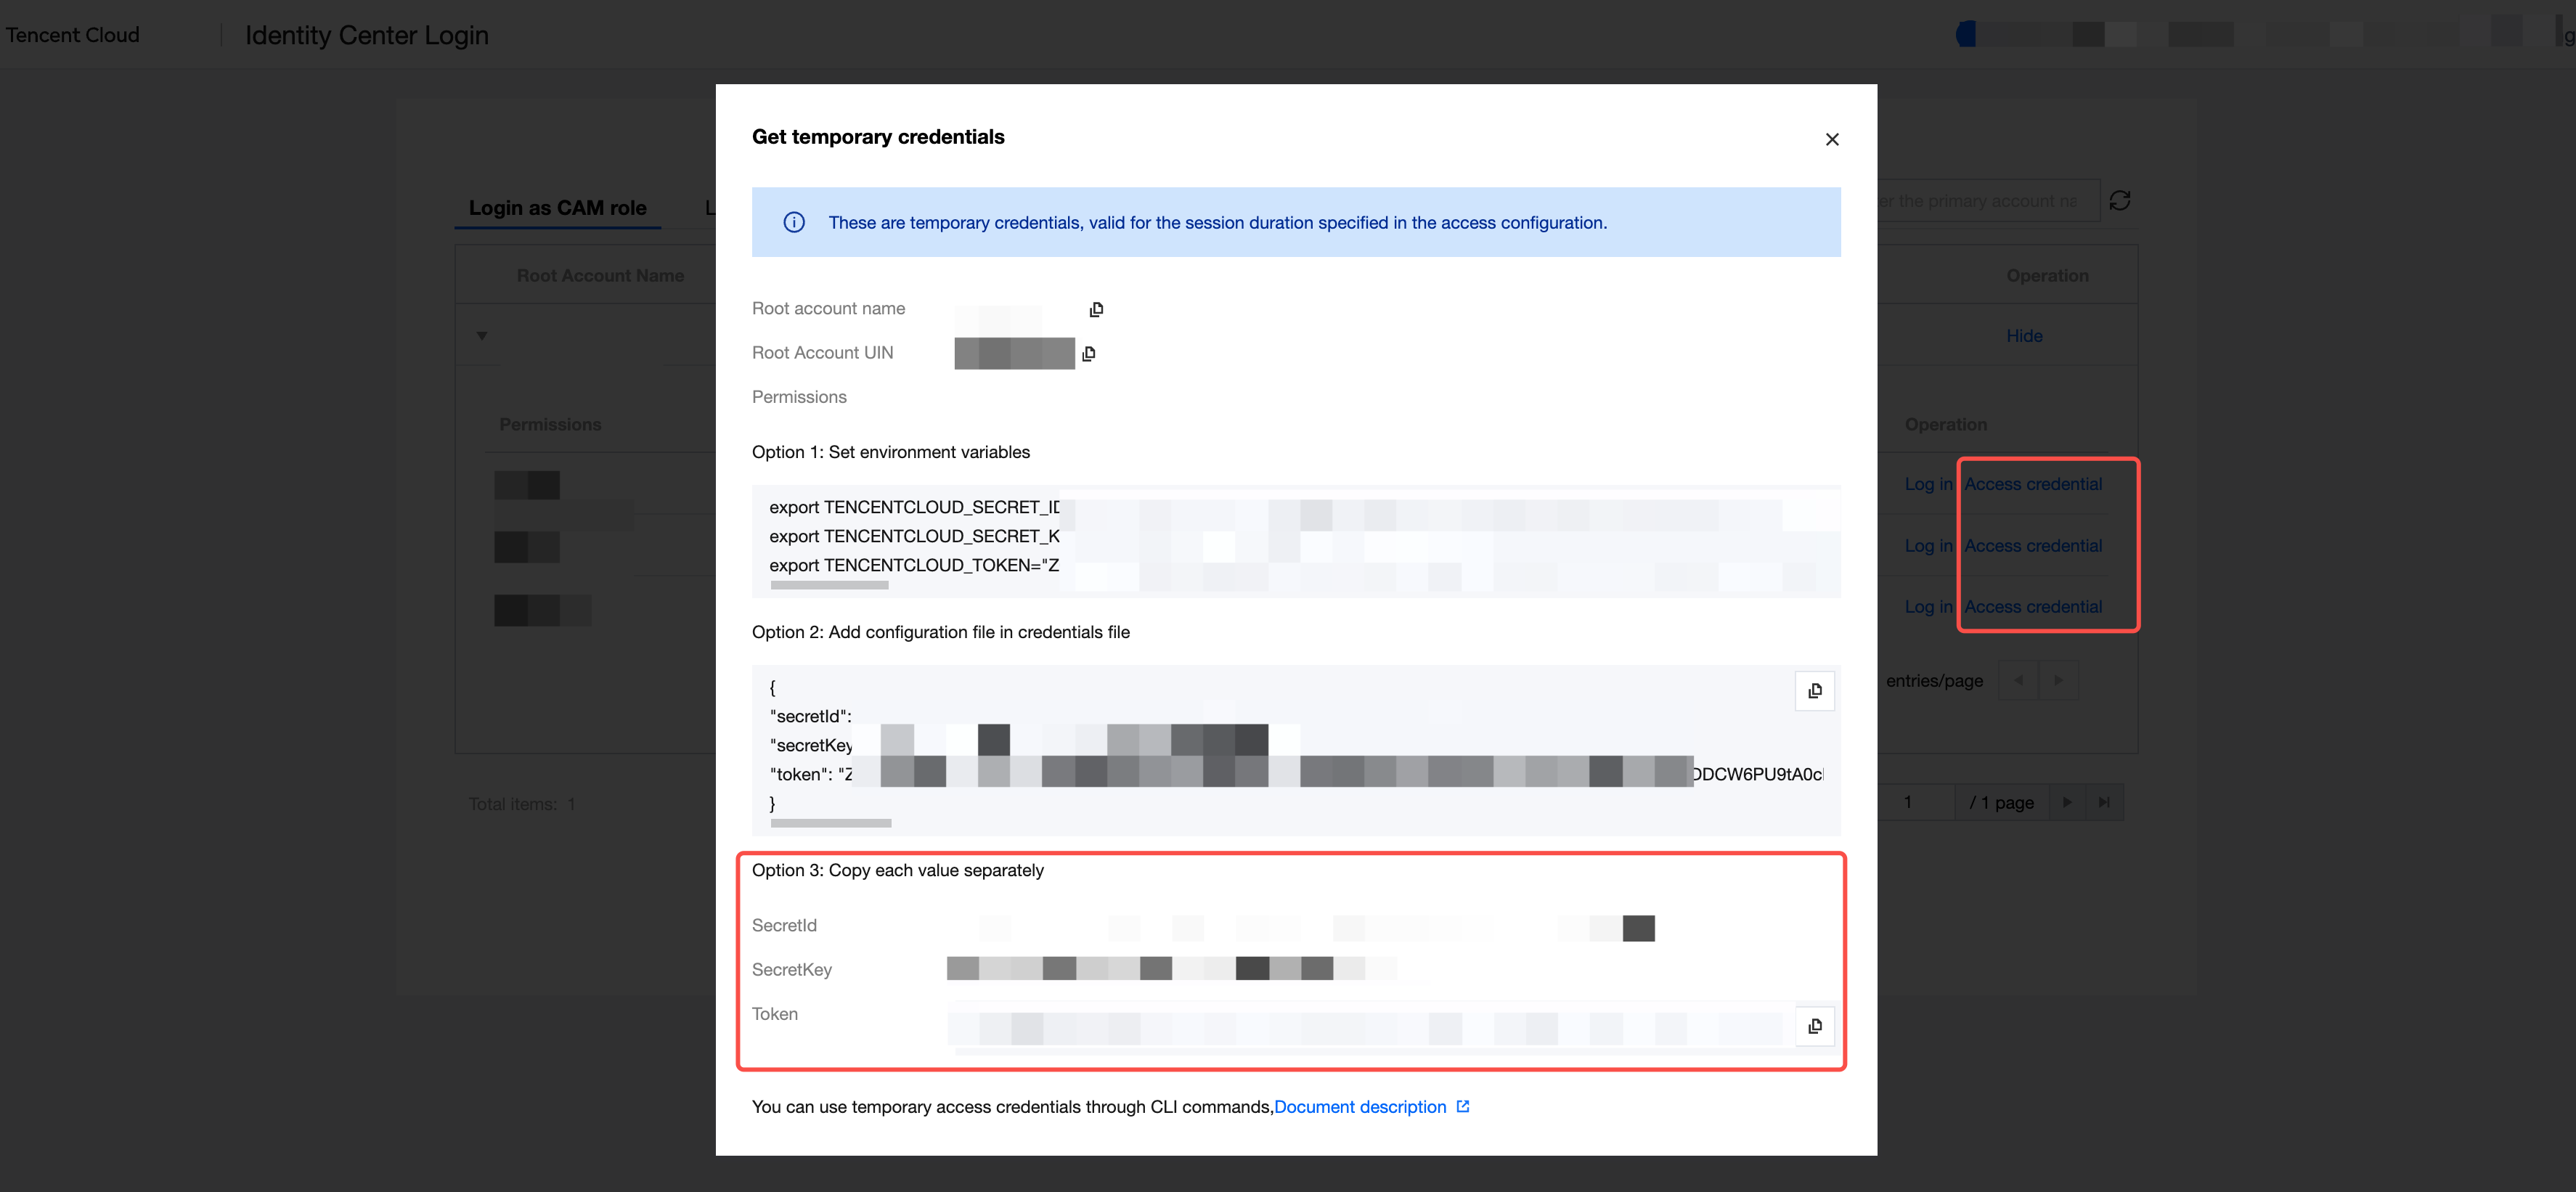Copy the Root Account UIN

(1089, 353)
